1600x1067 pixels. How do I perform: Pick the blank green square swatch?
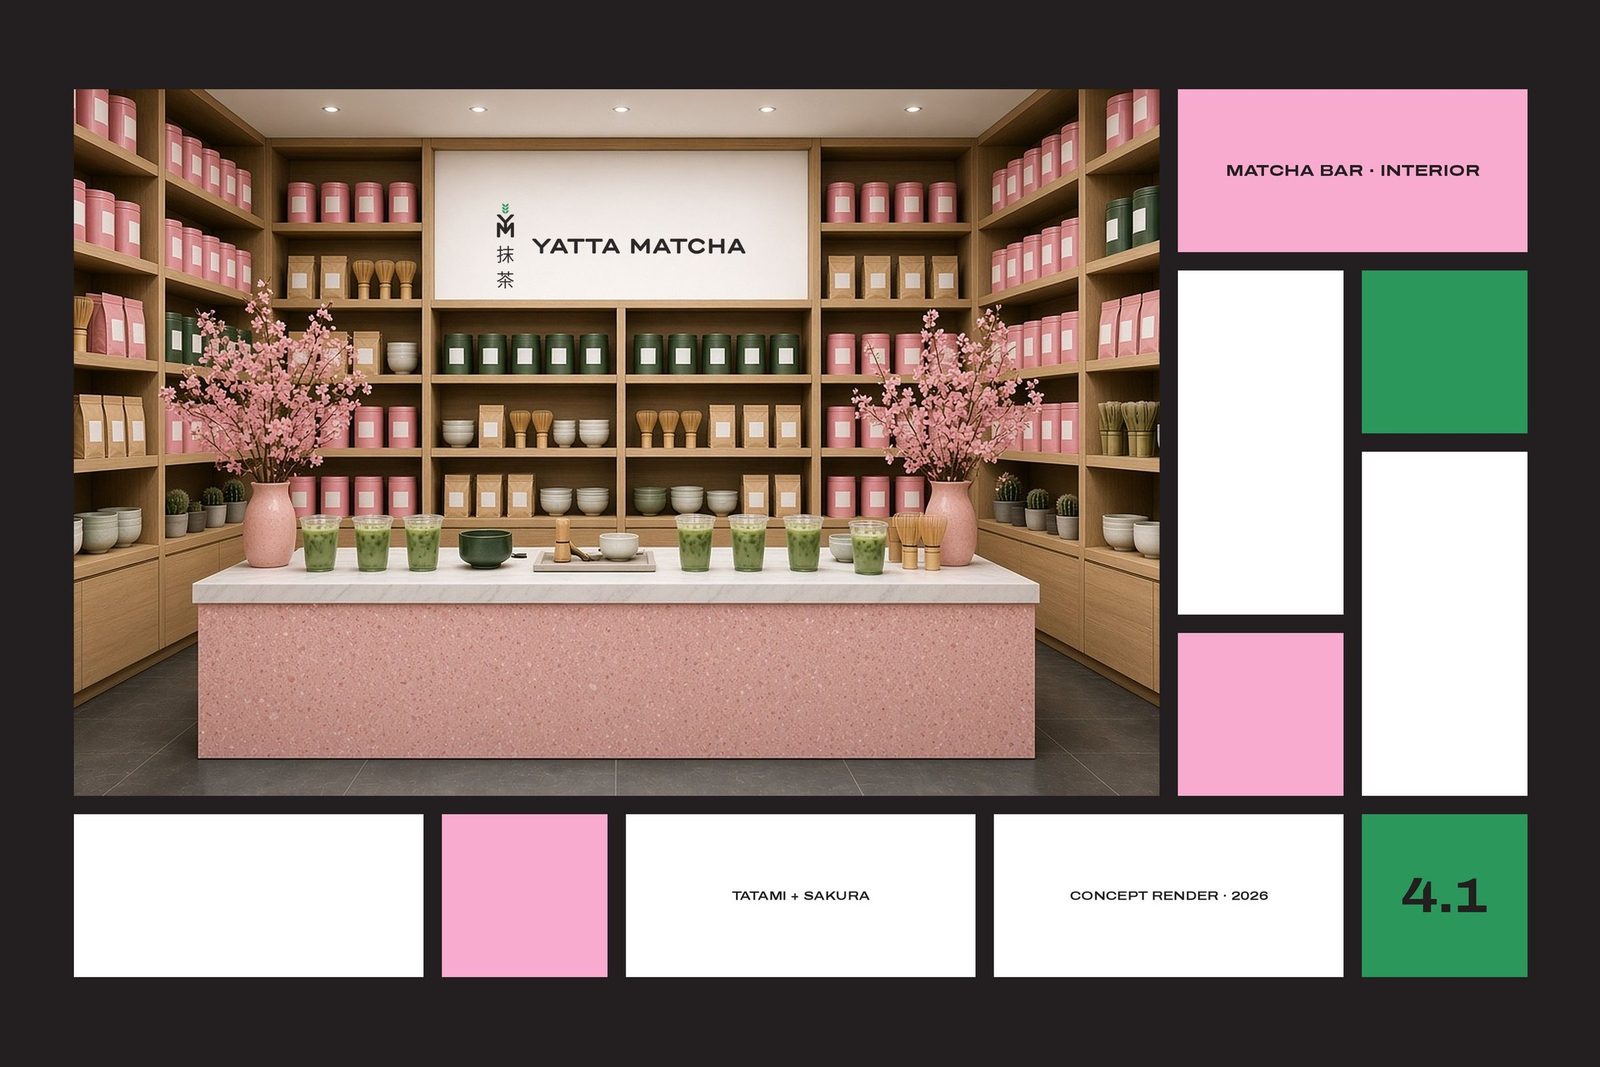[1444, 351]
